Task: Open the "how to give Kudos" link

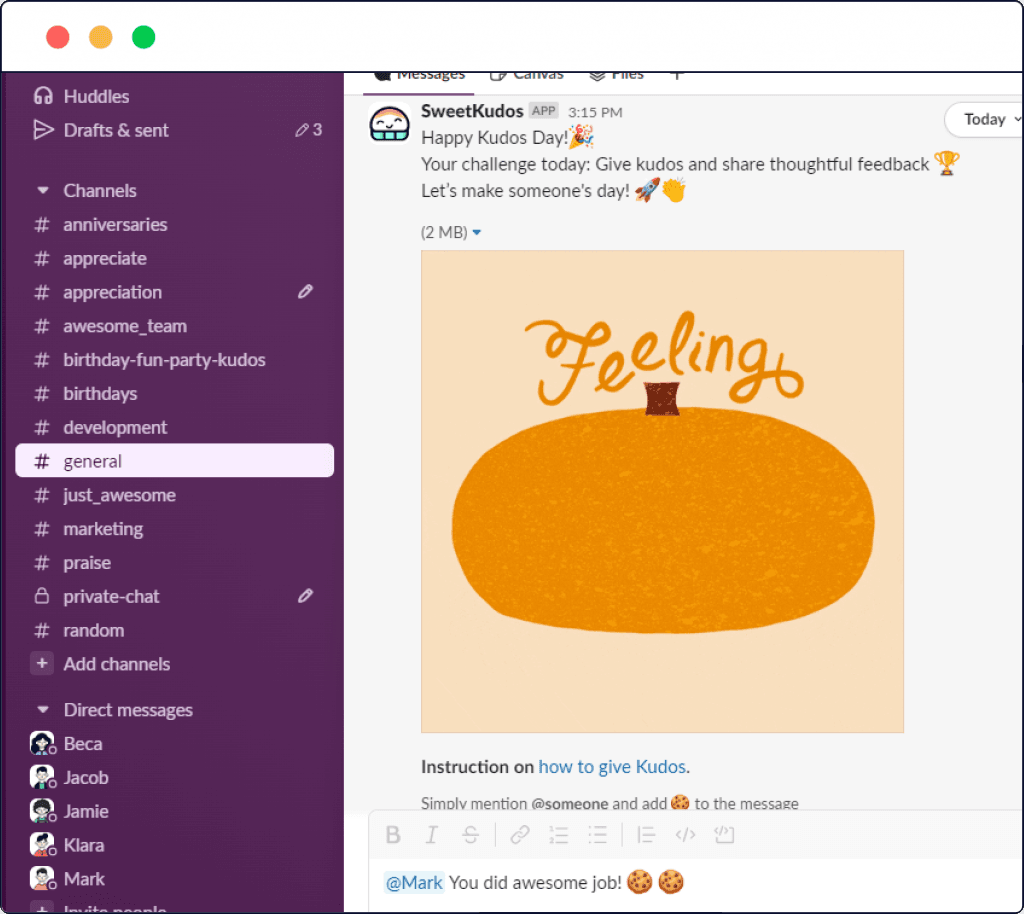Action: (612, 767)
